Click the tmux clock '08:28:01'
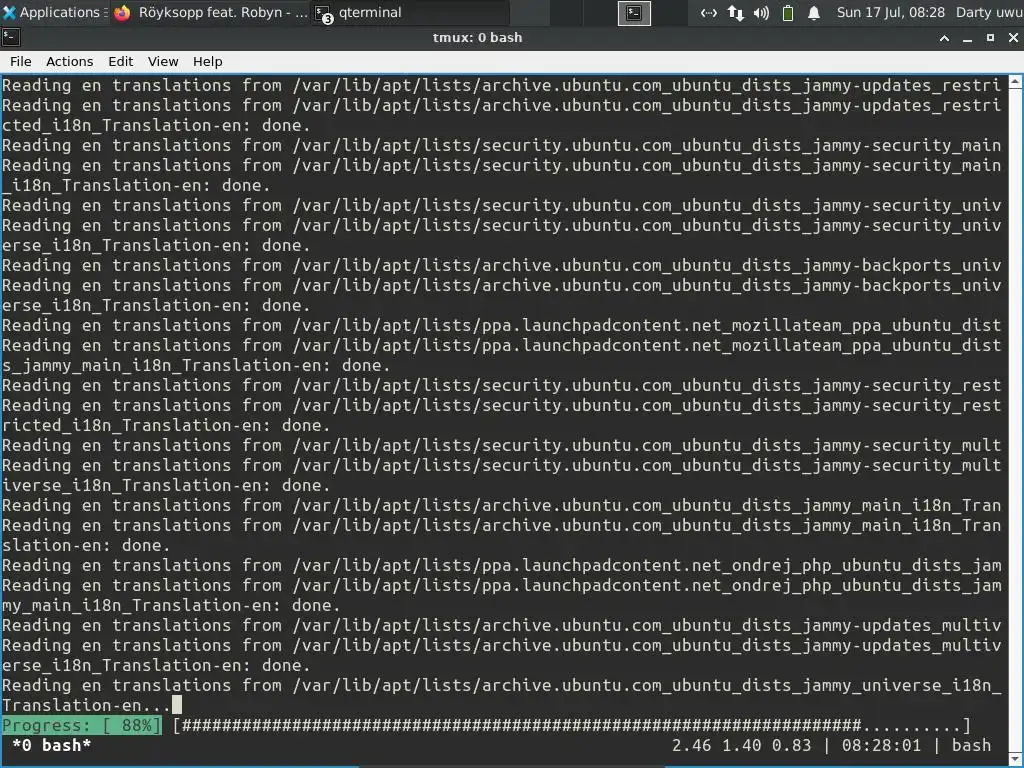1024x768 pixels. click(881, 745)
